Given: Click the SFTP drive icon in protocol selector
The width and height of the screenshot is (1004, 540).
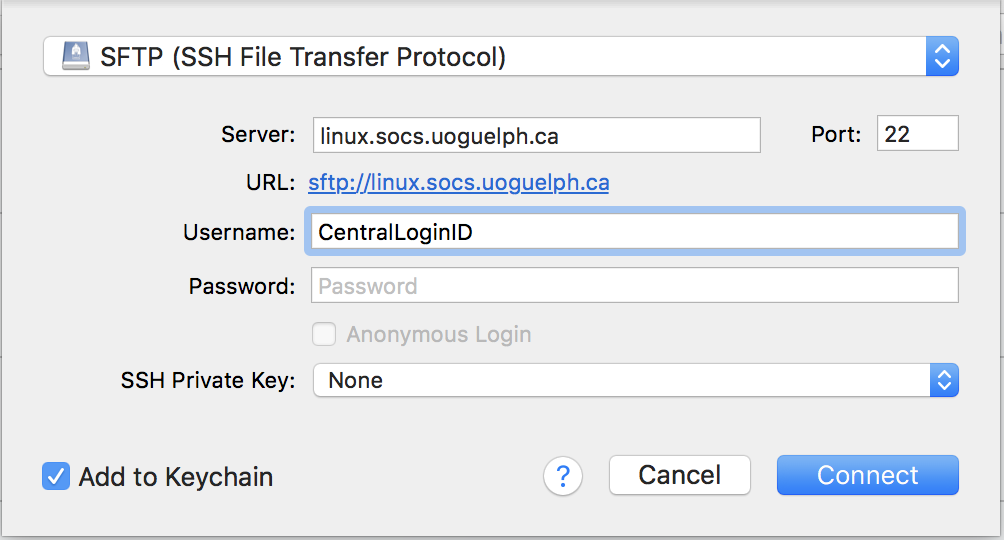Looking at the screenshot, I should pos(76,56).
